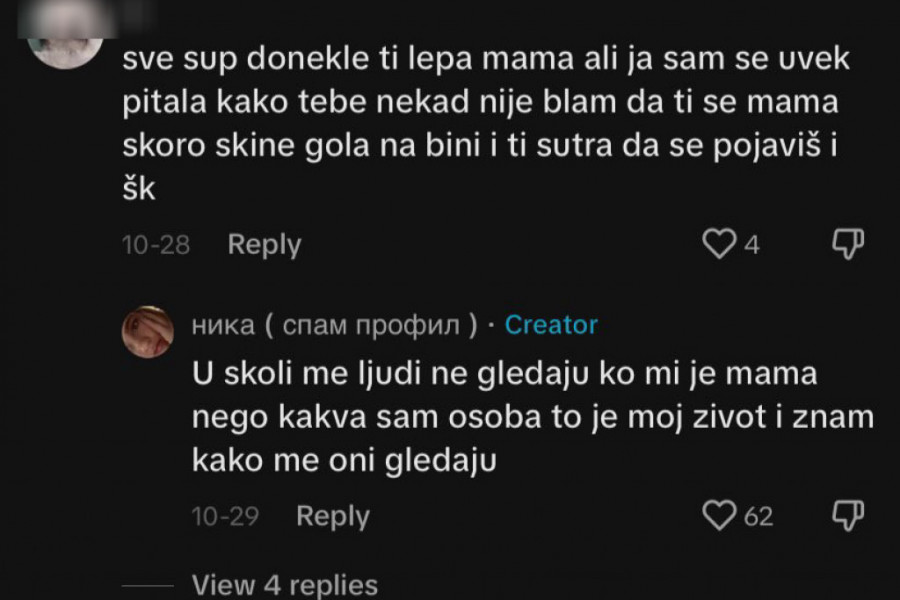Like the Creator's reply with the heart icon

(x=719, y=515)
